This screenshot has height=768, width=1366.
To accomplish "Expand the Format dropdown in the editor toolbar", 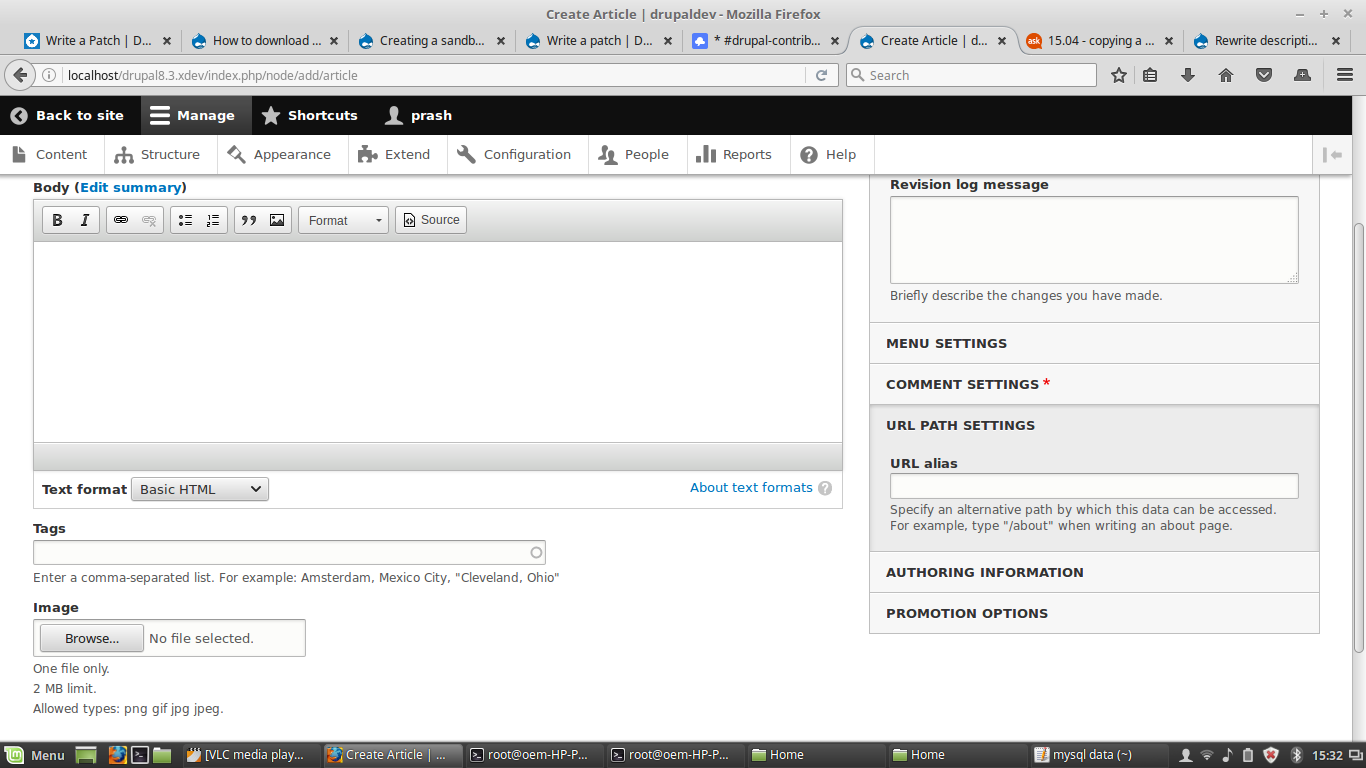I will click(342, 219).
